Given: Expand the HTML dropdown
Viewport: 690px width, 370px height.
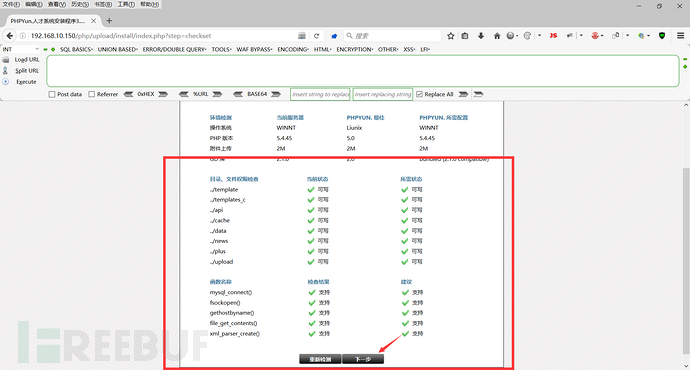Looking at the screenshot, I should [323, 49].
